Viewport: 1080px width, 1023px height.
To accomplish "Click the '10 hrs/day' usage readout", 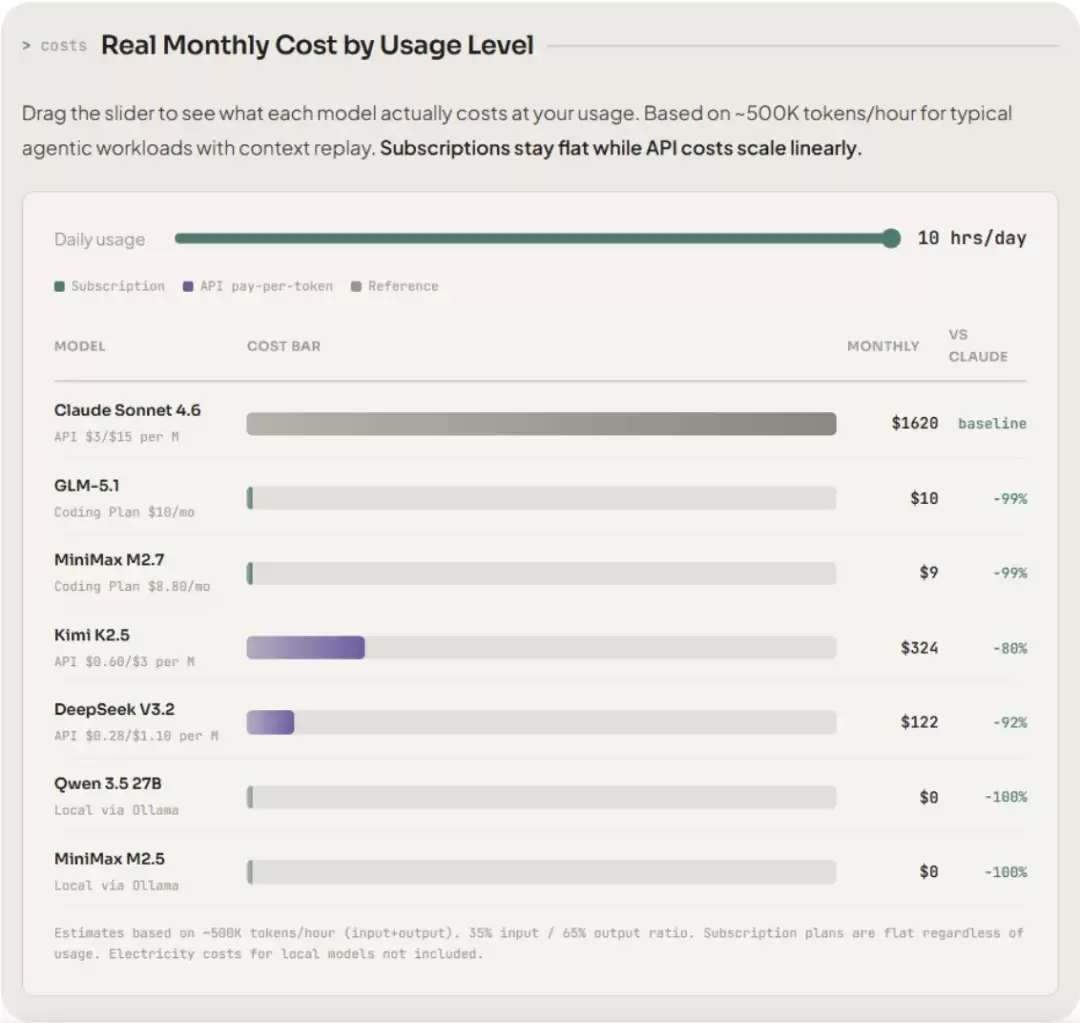I will [972, 238].
